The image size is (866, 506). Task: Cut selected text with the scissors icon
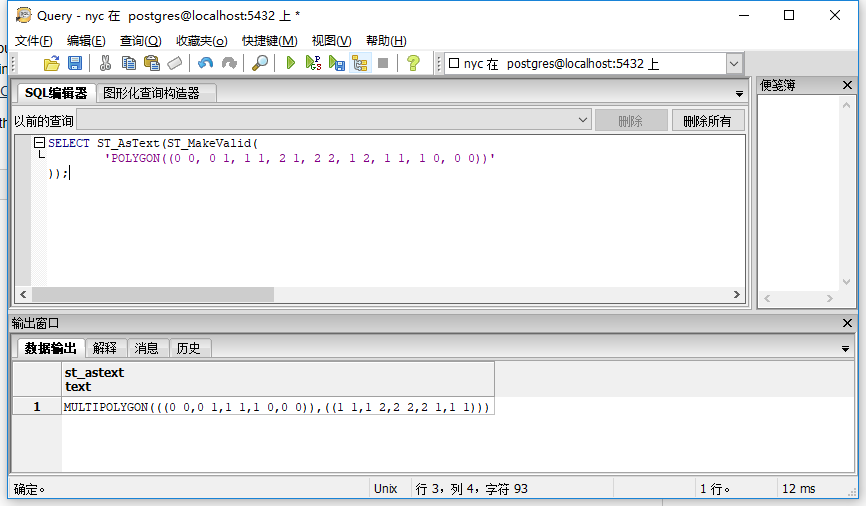tap(105, 64)
